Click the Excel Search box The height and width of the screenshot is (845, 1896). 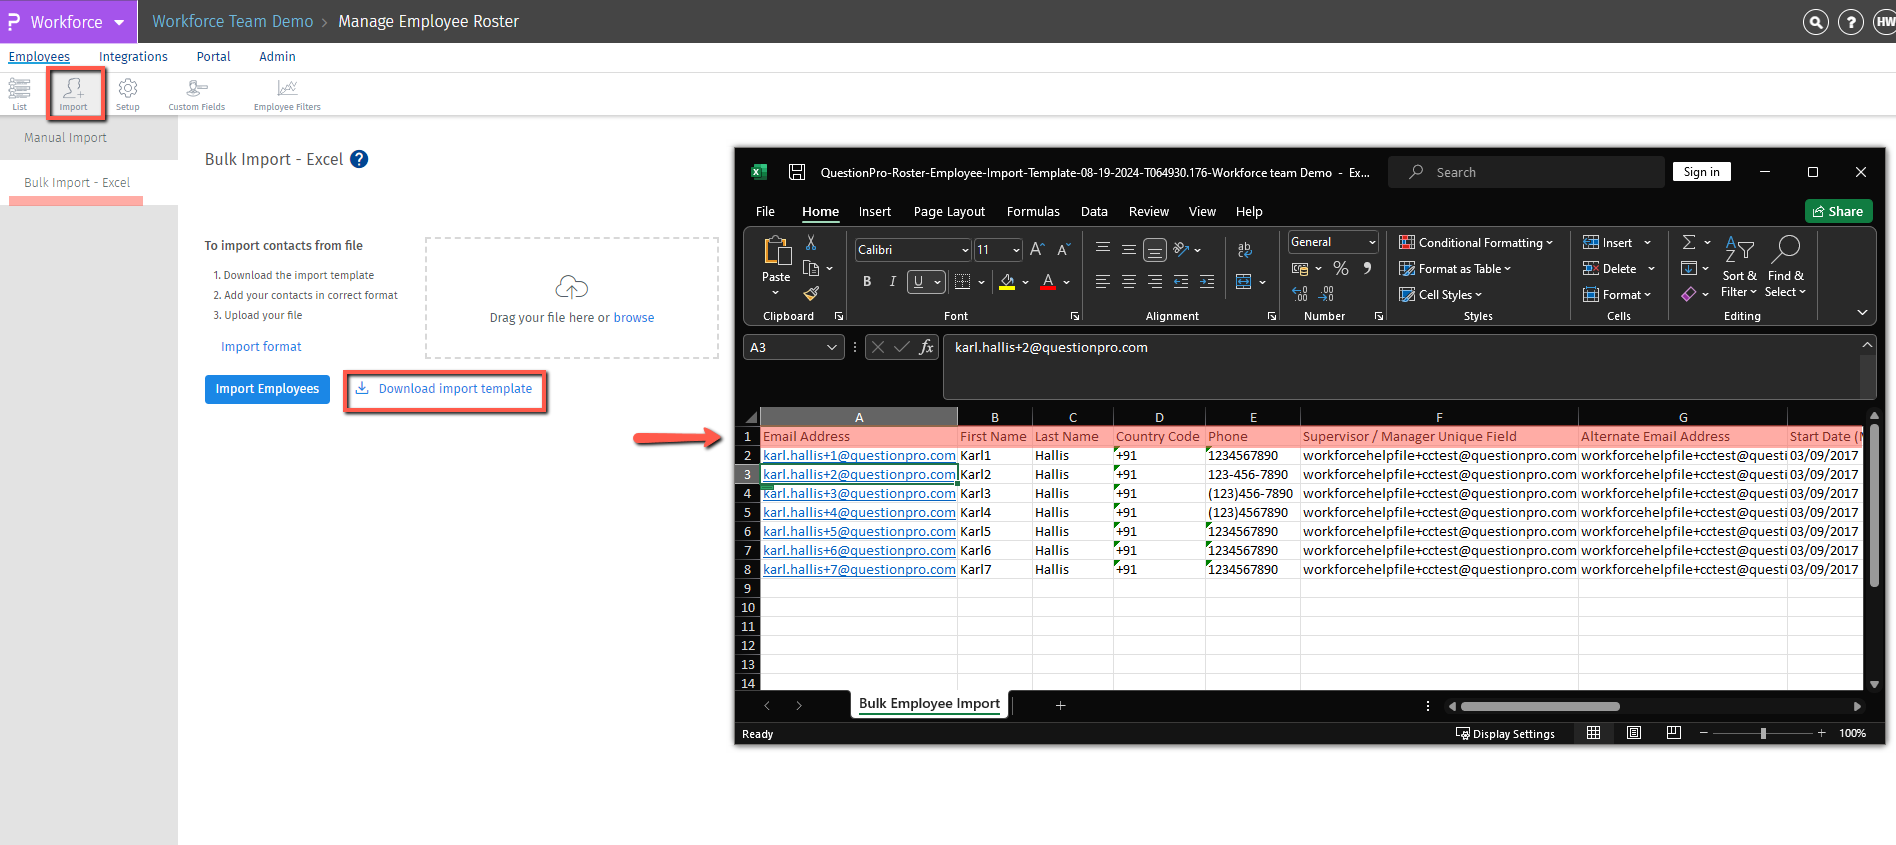[x=1526, y=172]
